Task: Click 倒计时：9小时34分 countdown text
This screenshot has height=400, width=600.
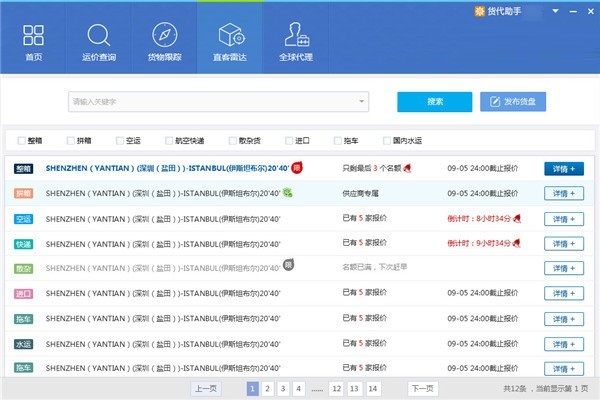Action: 479,243
